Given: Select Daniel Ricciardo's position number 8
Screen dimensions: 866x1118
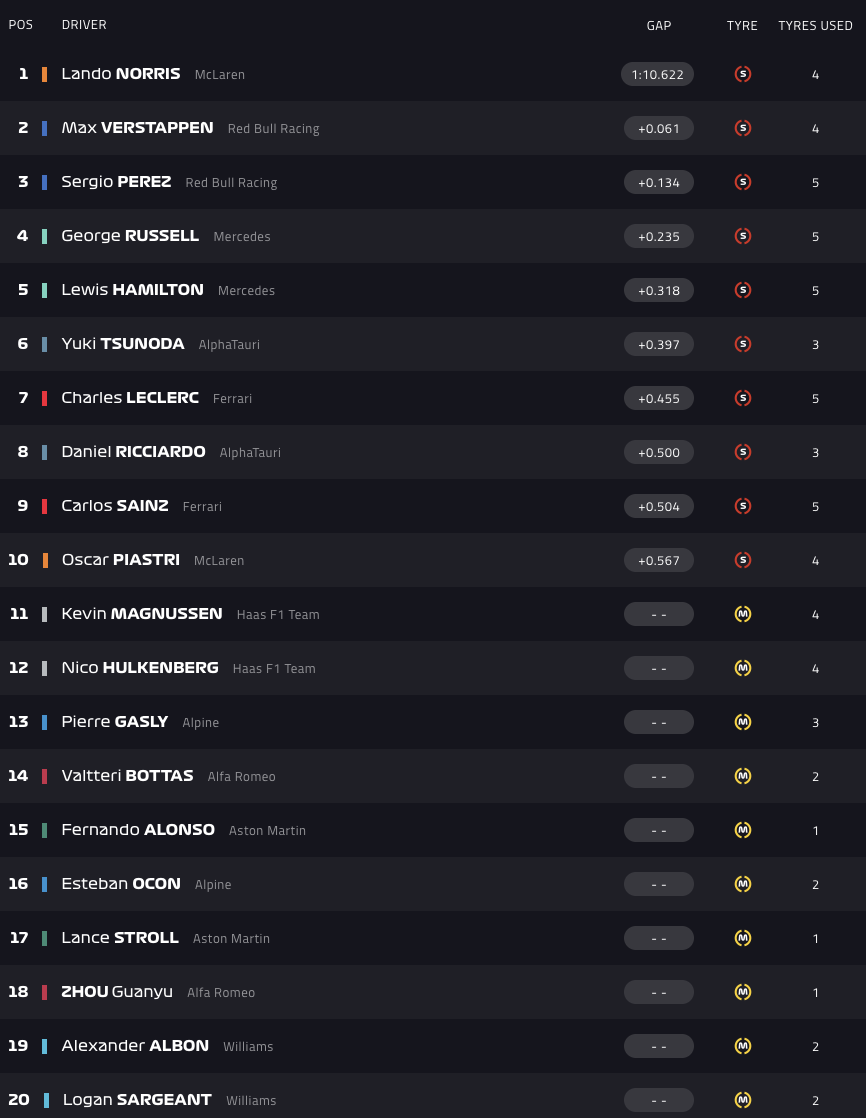Looking at the screenshot, I should coord(23,452).
